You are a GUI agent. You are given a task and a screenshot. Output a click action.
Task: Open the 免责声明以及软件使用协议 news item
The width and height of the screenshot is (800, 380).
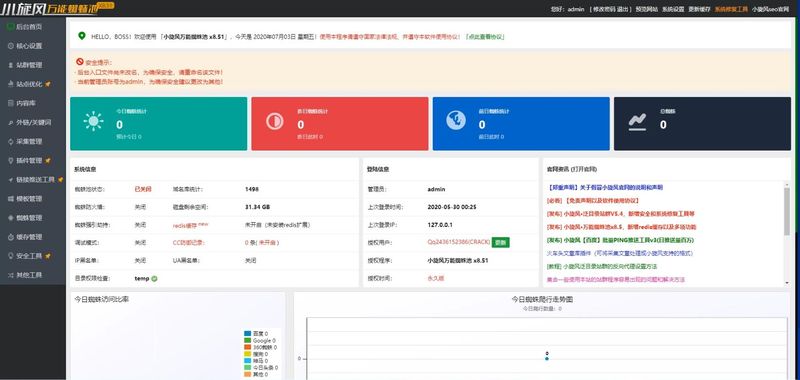593,201
